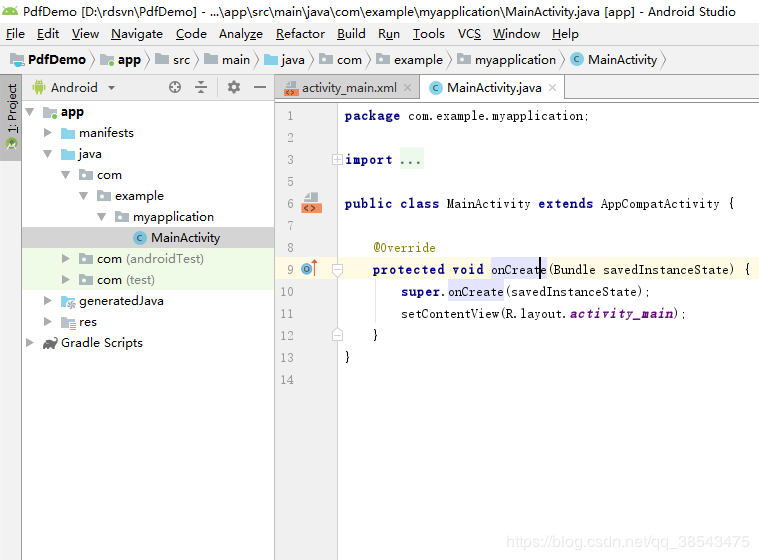This screenshot has height=560, width=759.
Task: Click the folded import ellipsis
Action: pyautogui.click(x=411, y=159)
